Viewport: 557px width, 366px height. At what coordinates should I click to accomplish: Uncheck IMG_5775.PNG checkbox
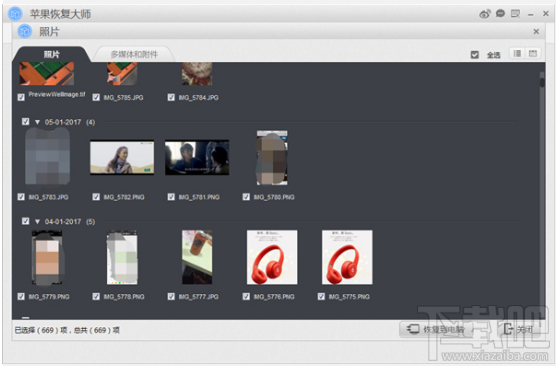[321, 296]
